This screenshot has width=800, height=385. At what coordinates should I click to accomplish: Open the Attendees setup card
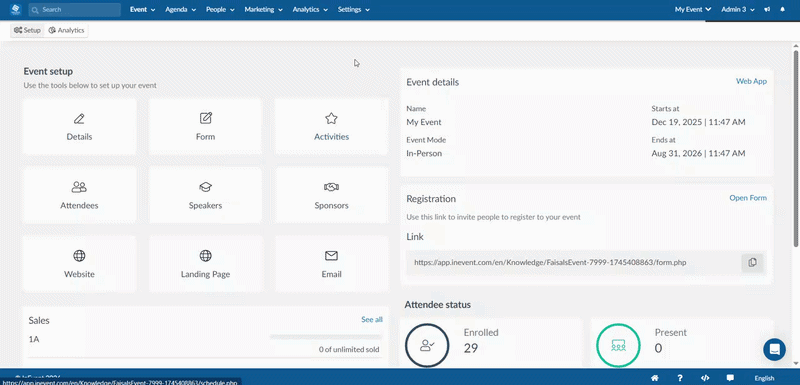(x=79, y=195)
